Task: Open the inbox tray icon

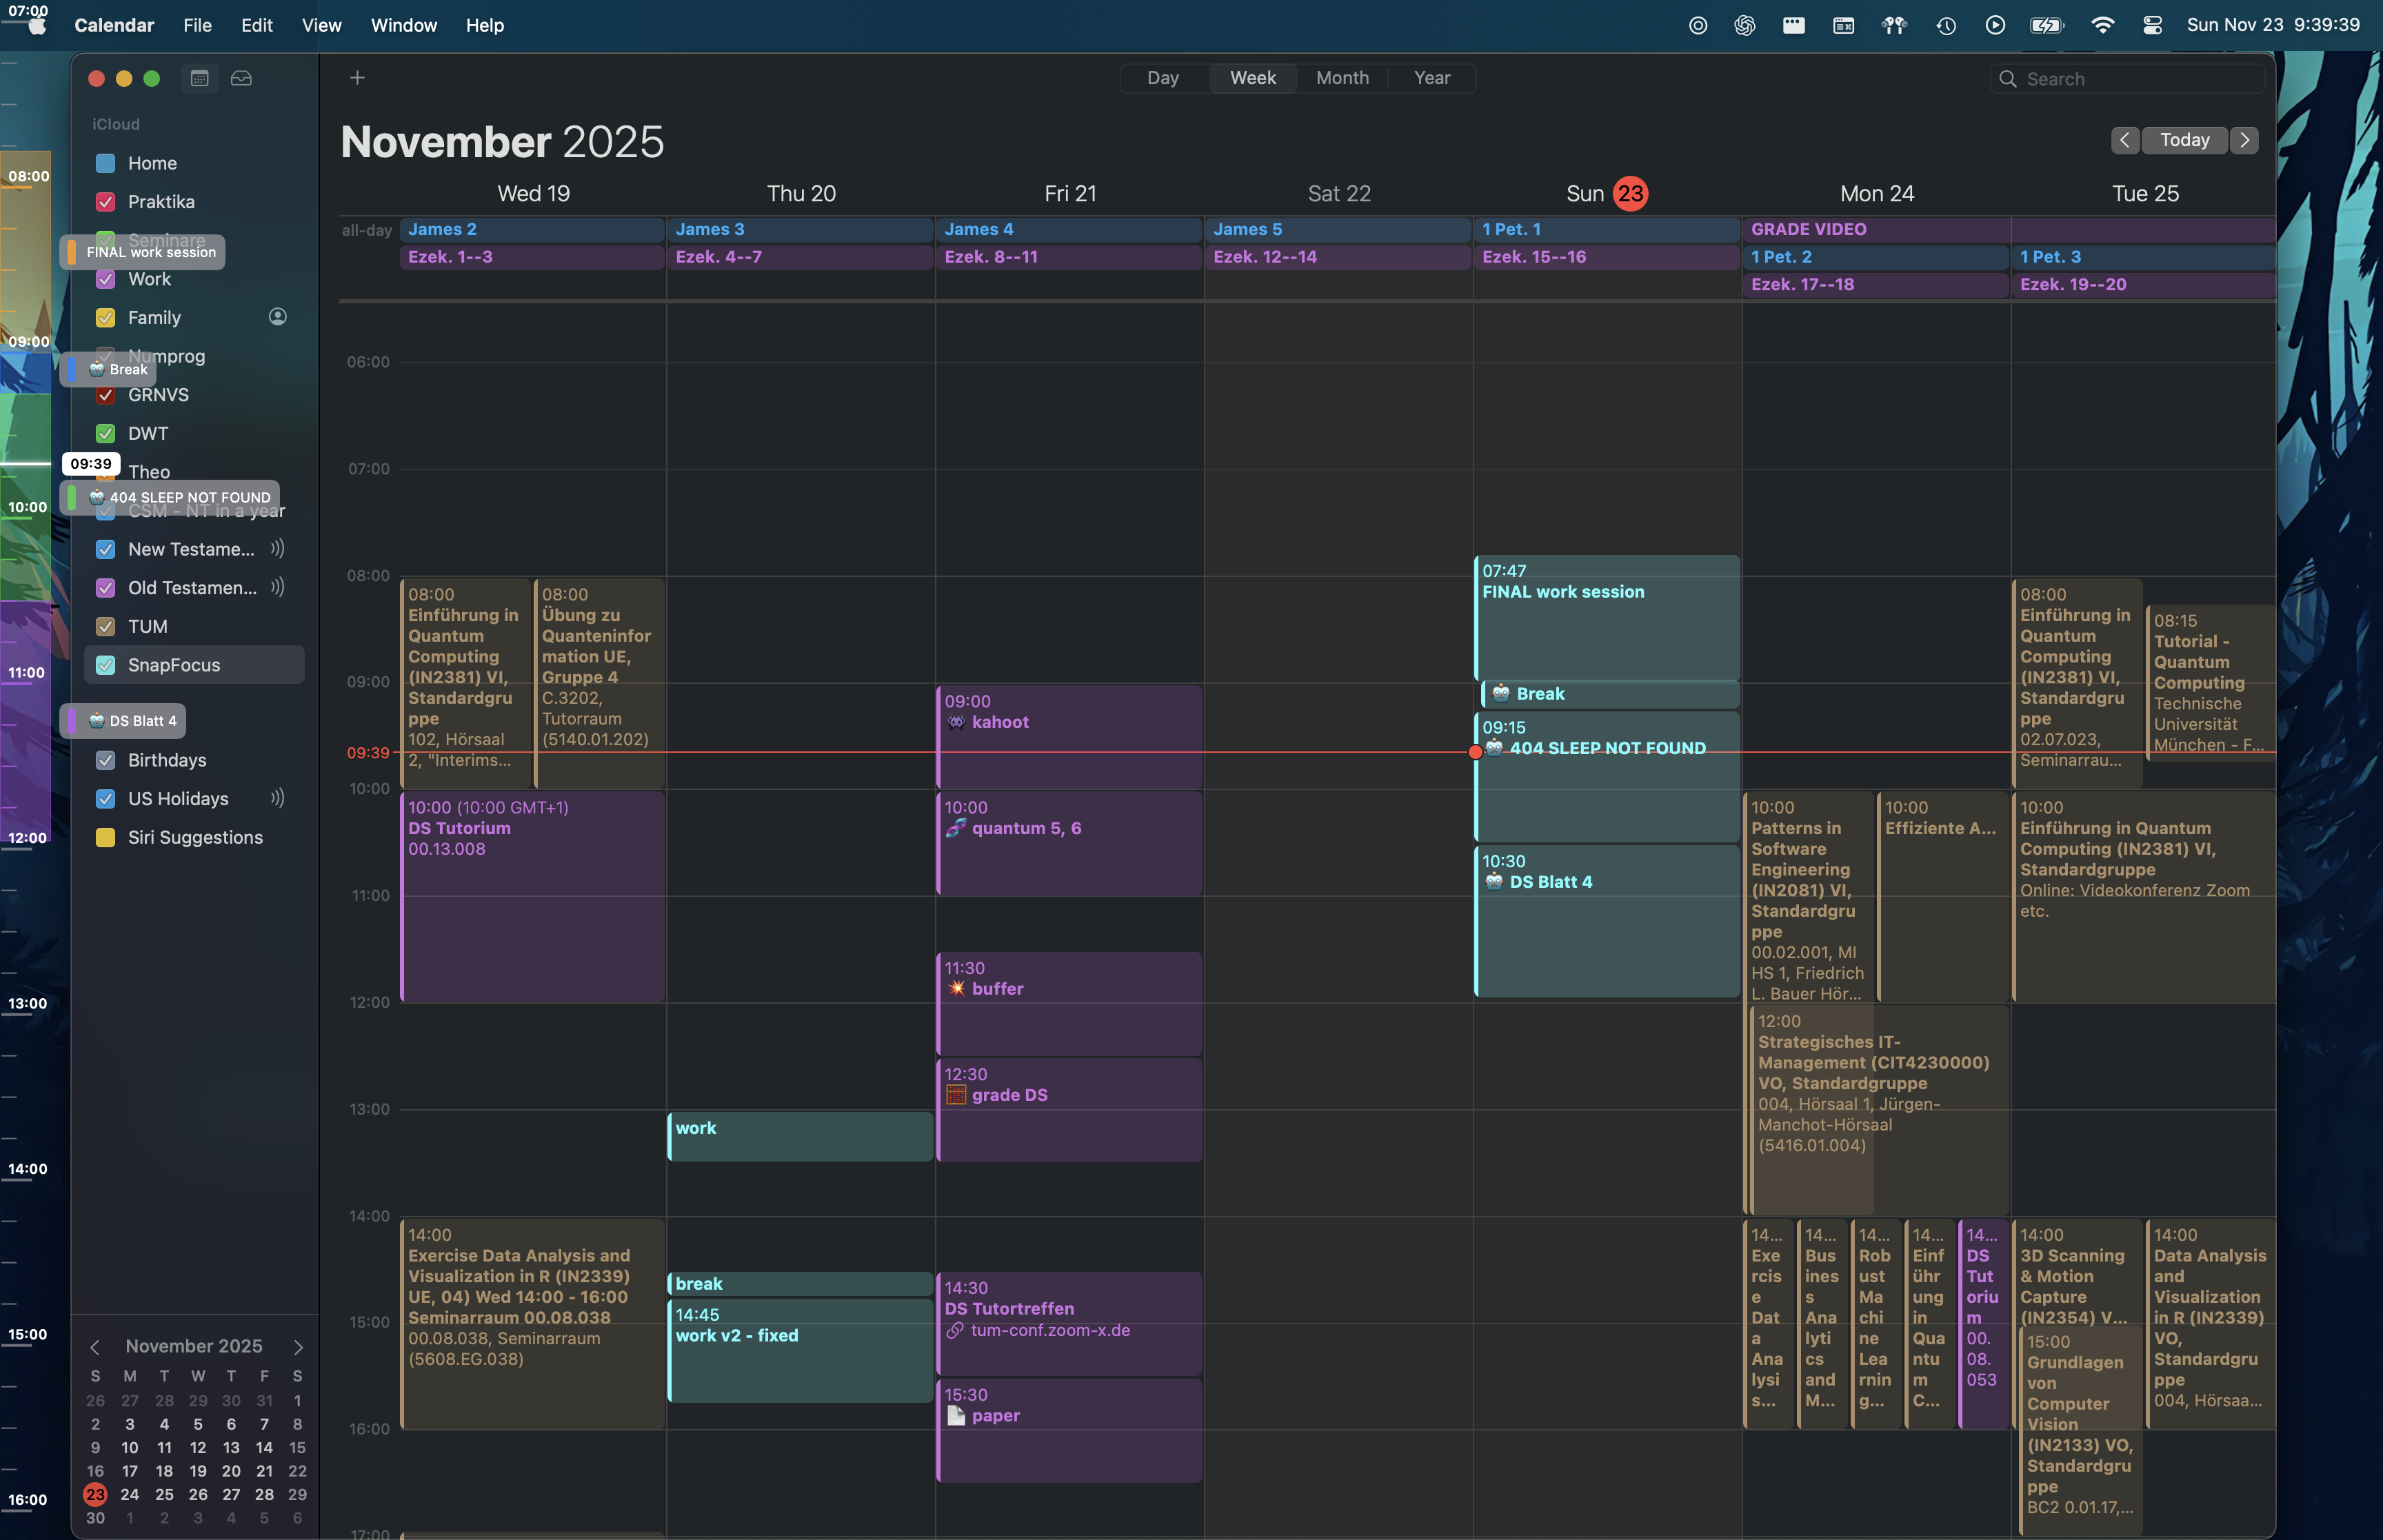Action: [x=241, y=78]
